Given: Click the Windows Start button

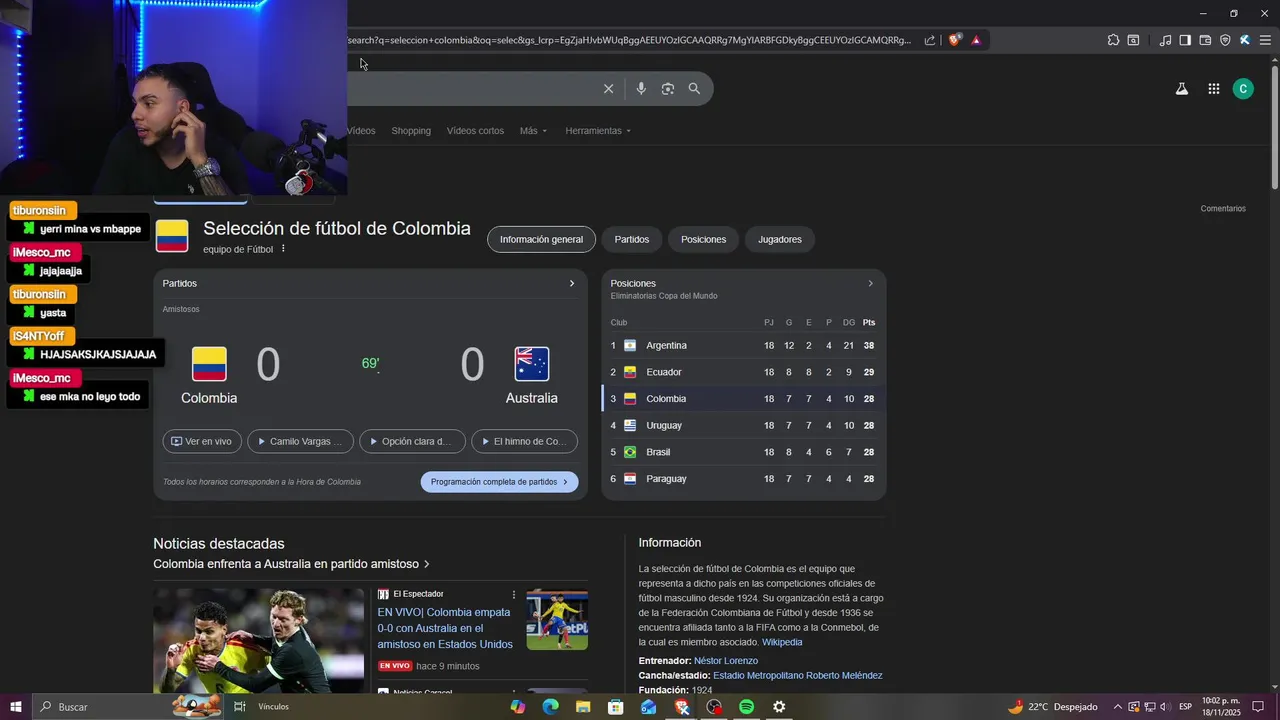Looking at the screenshot, I should pos(15,707).
